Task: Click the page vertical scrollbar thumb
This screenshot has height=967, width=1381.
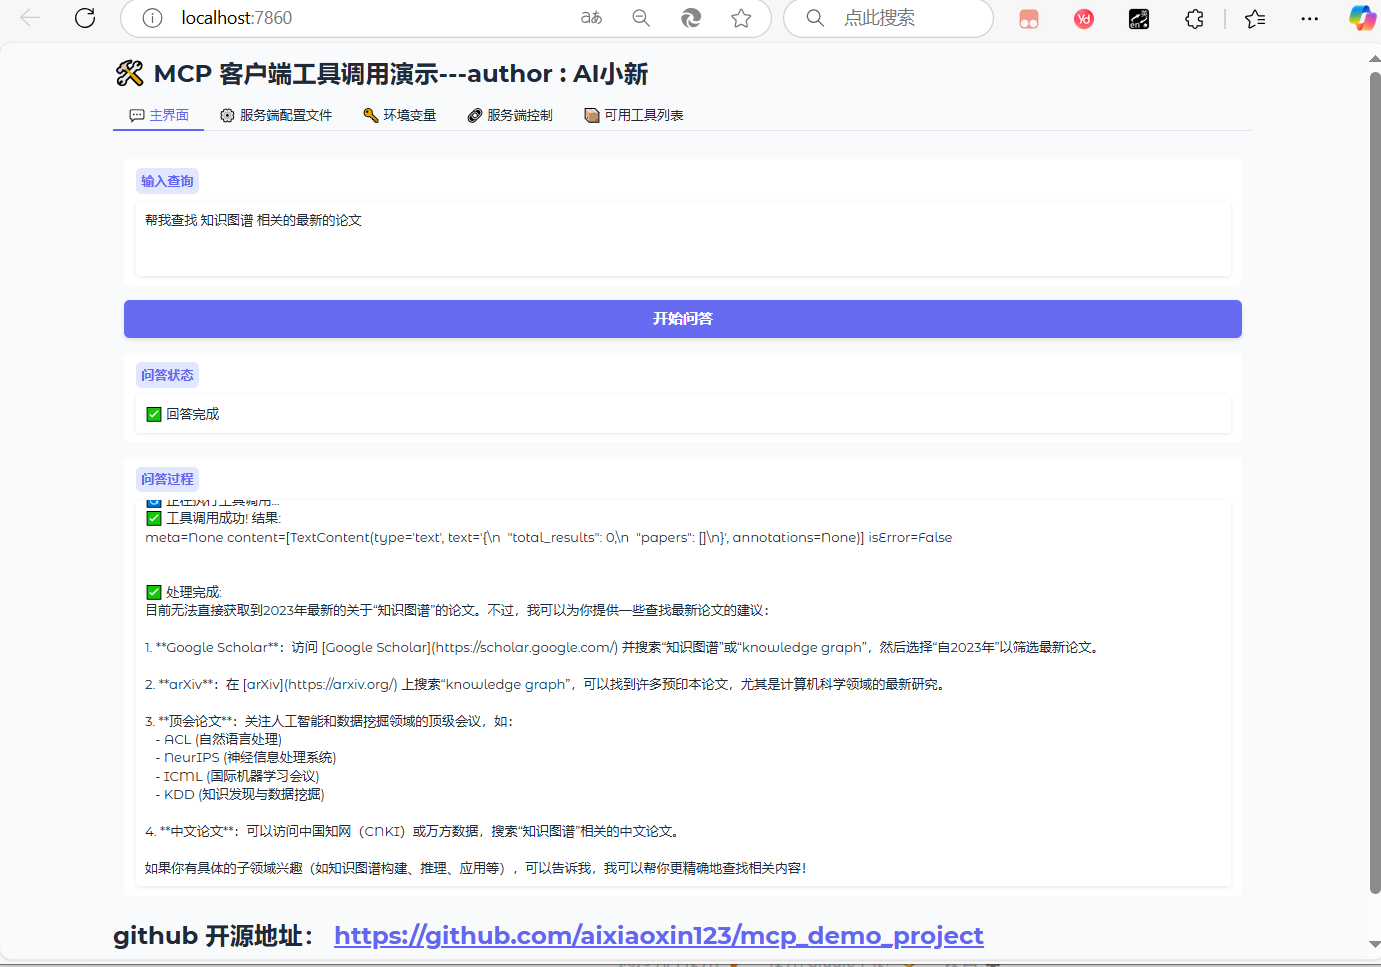Action: tap(1375, 482)
